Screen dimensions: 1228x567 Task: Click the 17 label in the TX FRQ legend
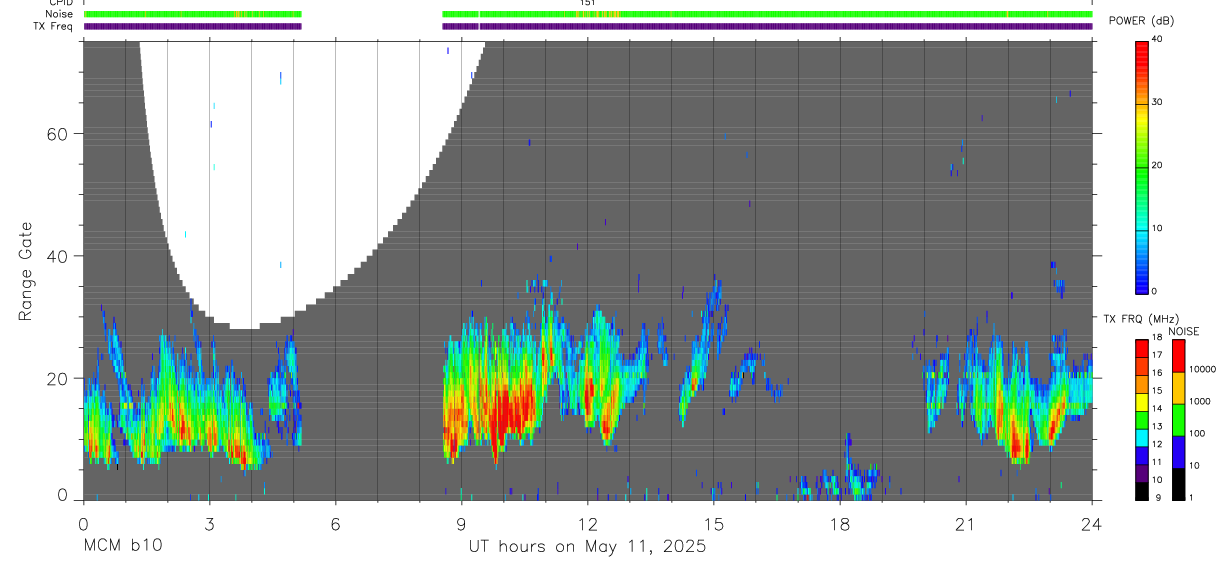1156,355
